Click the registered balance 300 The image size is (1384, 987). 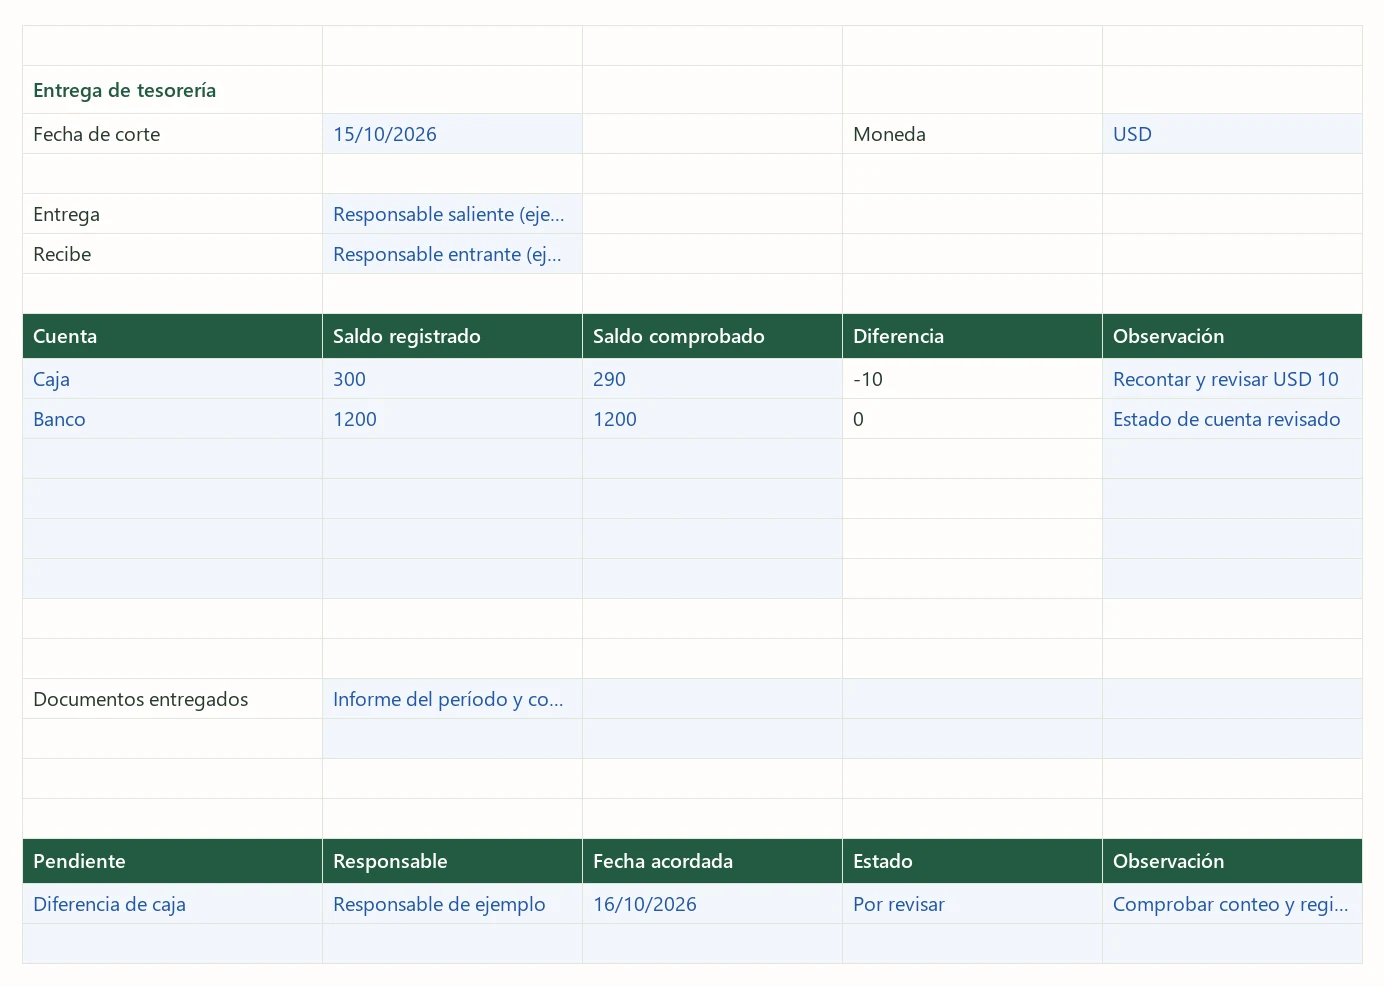[452, 379]
